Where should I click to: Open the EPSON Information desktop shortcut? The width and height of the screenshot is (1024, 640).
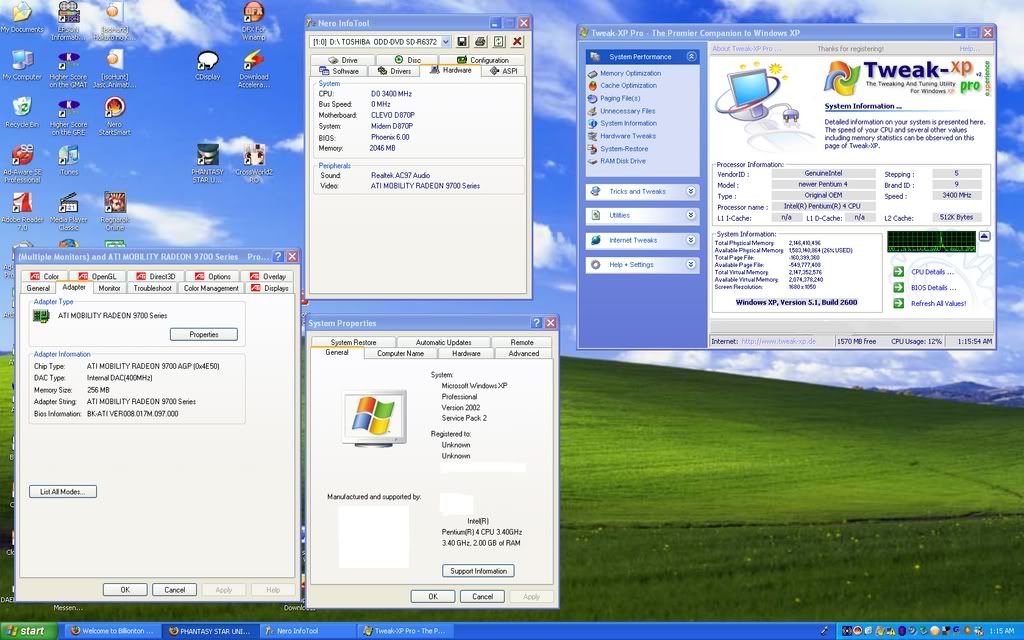click(69, 21)
